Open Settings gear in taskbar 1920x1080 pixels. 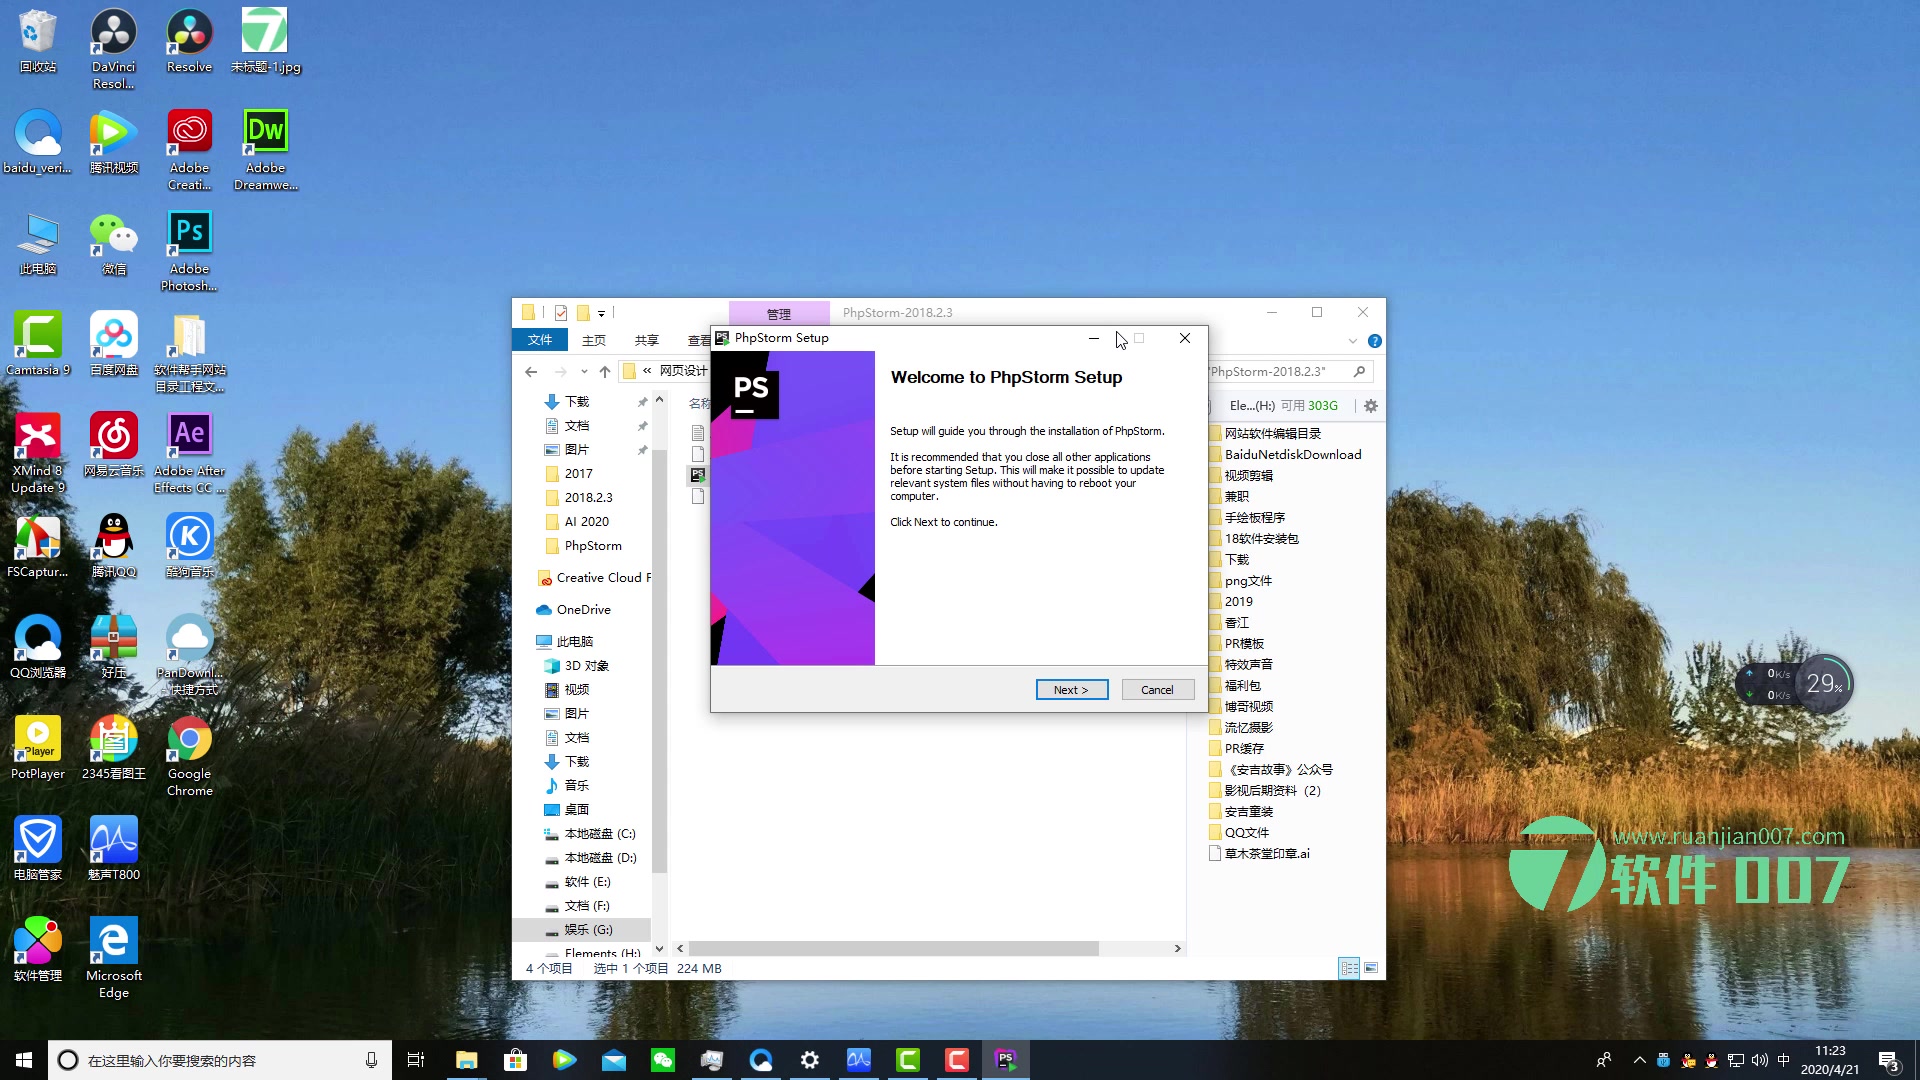coord(809,1060)
